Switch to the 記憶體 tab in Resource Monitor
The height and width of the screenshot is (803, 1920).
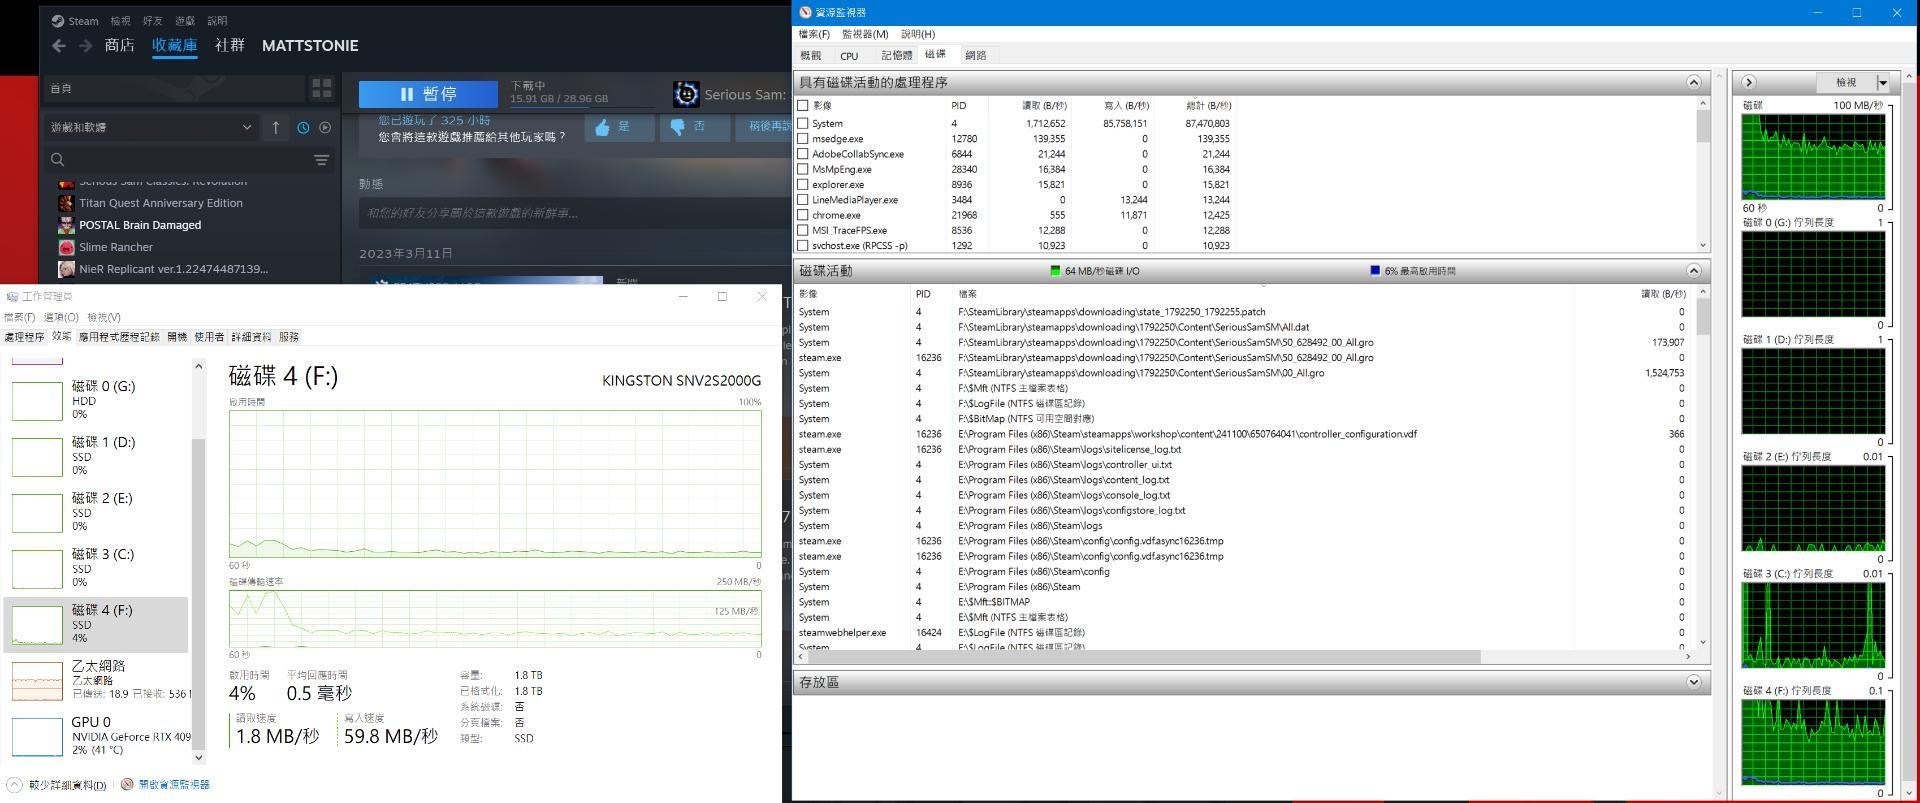[x=896, y=56]
